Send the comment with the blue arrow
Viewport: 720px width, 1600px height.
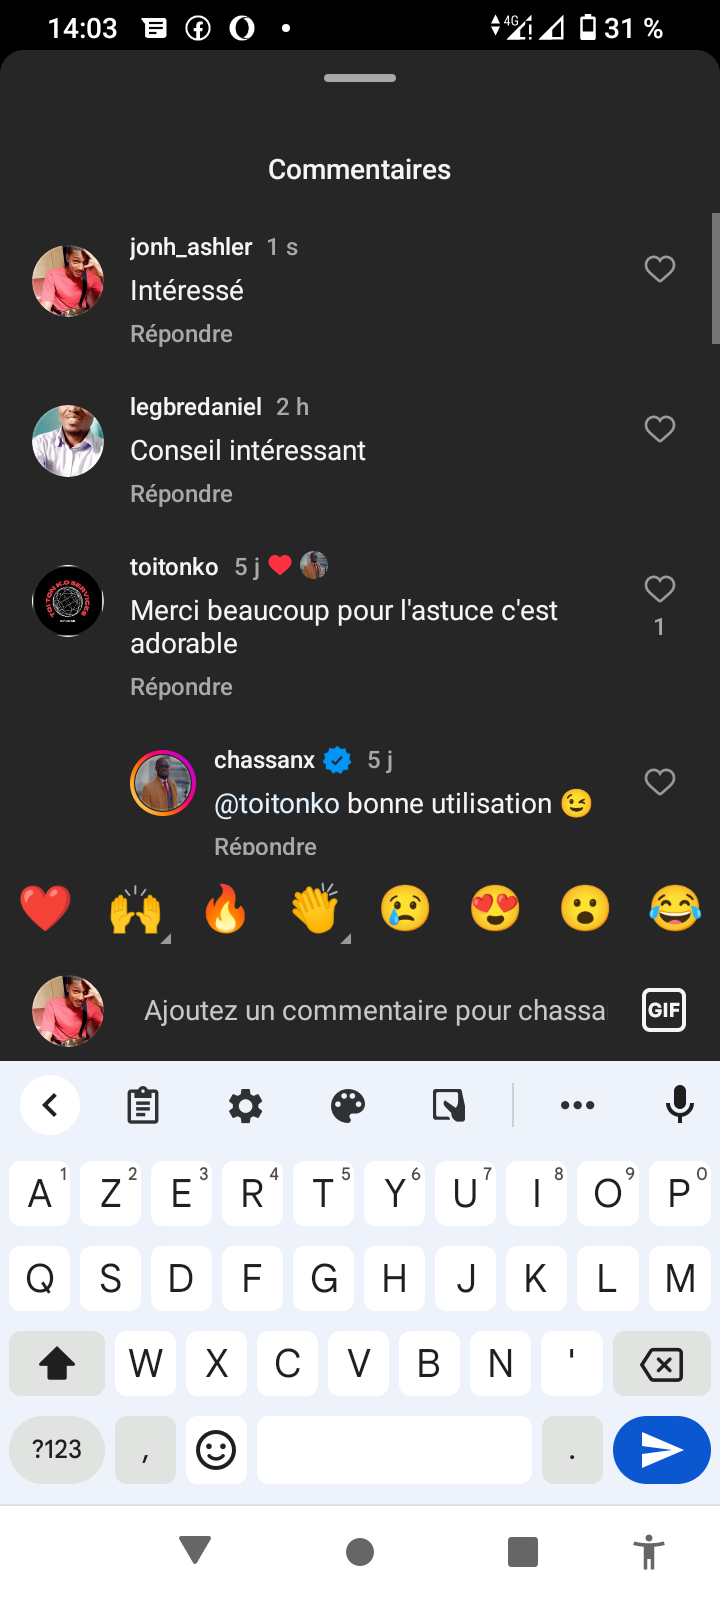(661, 1449)
